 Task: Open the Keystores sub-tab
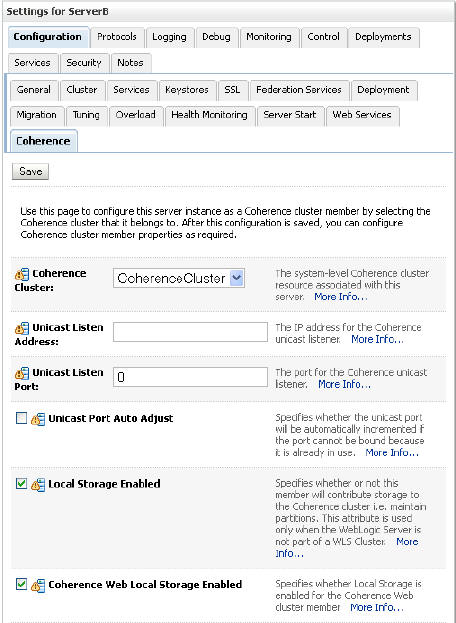pyautogui.click(x=187, y=90)
